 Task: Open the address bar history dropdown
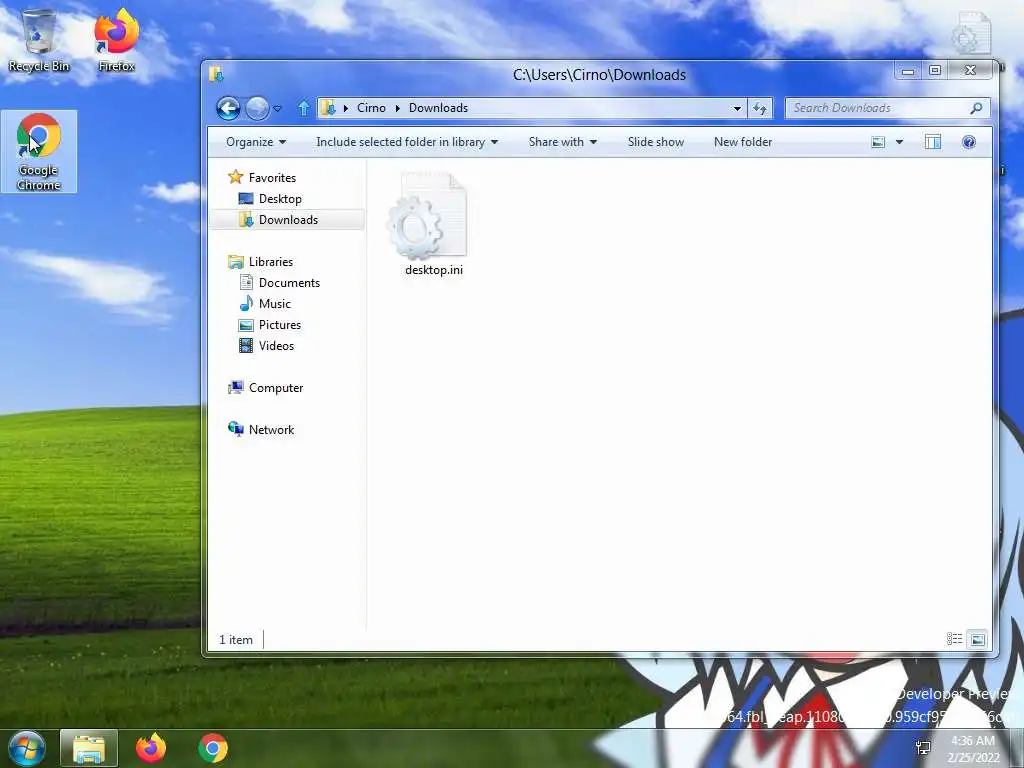(737, 108)
